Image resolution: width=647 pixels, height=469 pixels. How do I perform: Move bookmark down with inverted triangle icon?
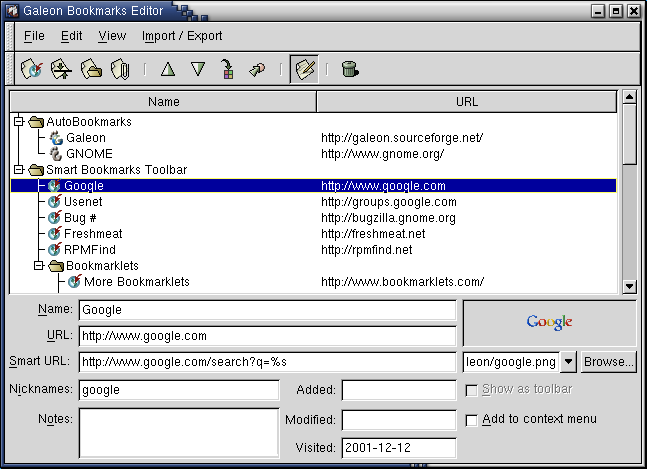point(198,69)
